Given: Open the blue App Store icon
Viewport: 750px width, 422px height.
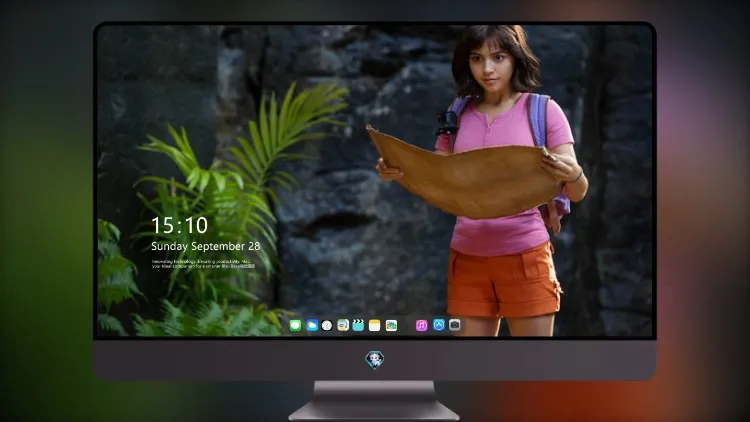Looking at the screenshot, I should [x=439, y=325].
